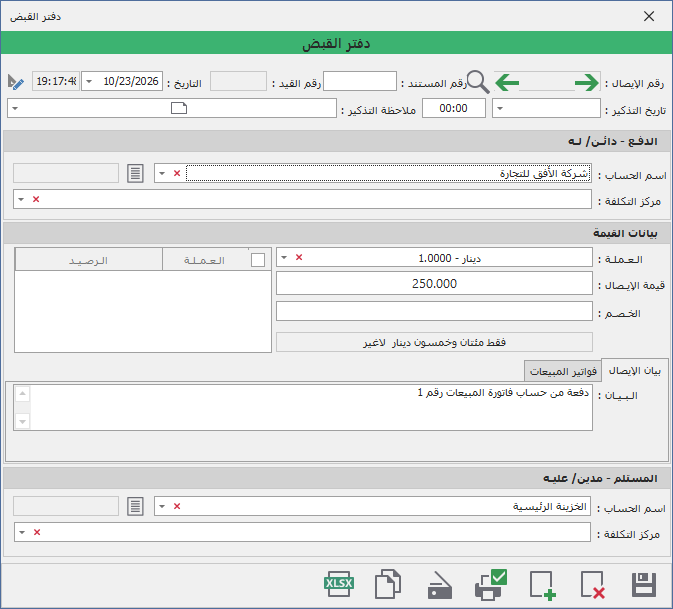The width and height of the screenshot is (673, 609).
Task: Open the تاريخ التذكير dropdown
Action: pyautogui.click(x=500, y=109)
